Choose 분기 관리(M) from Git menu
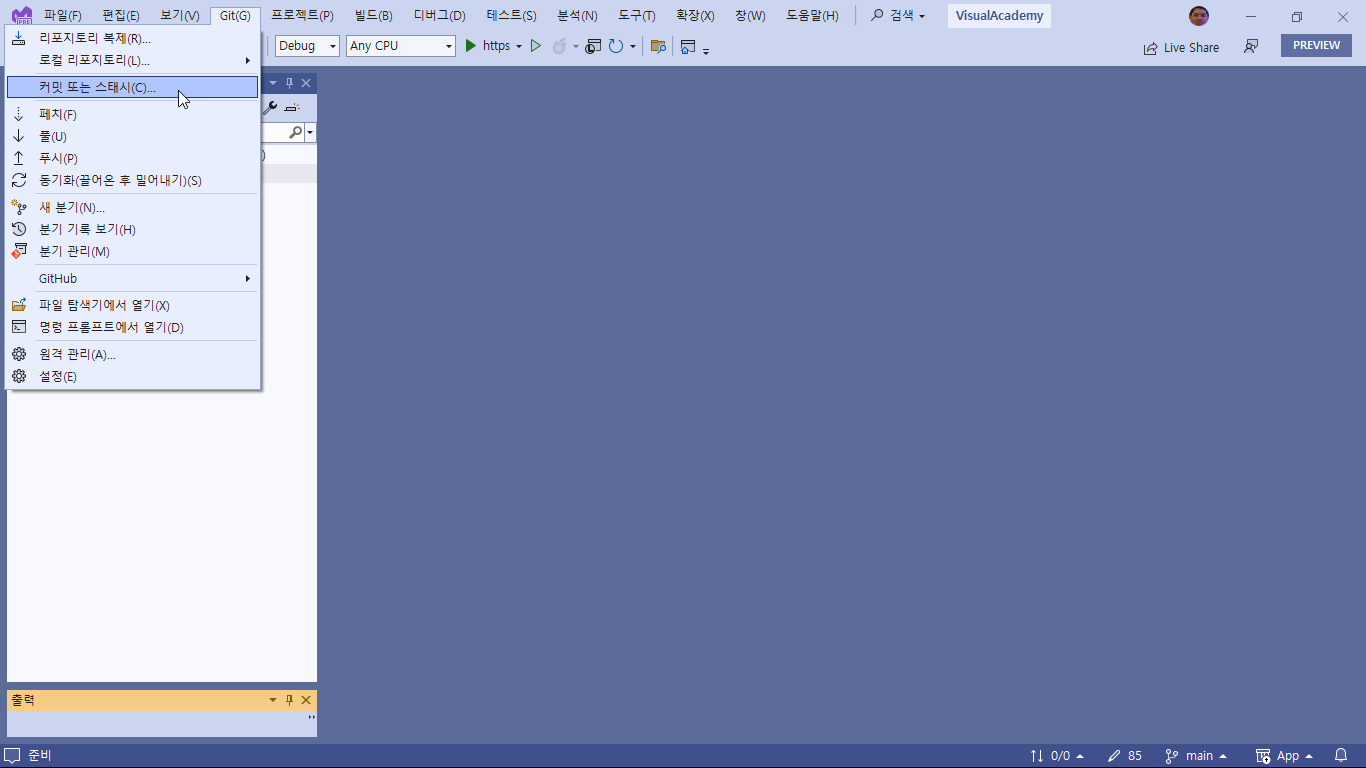Screen dimensions: 1366x768 74,251
